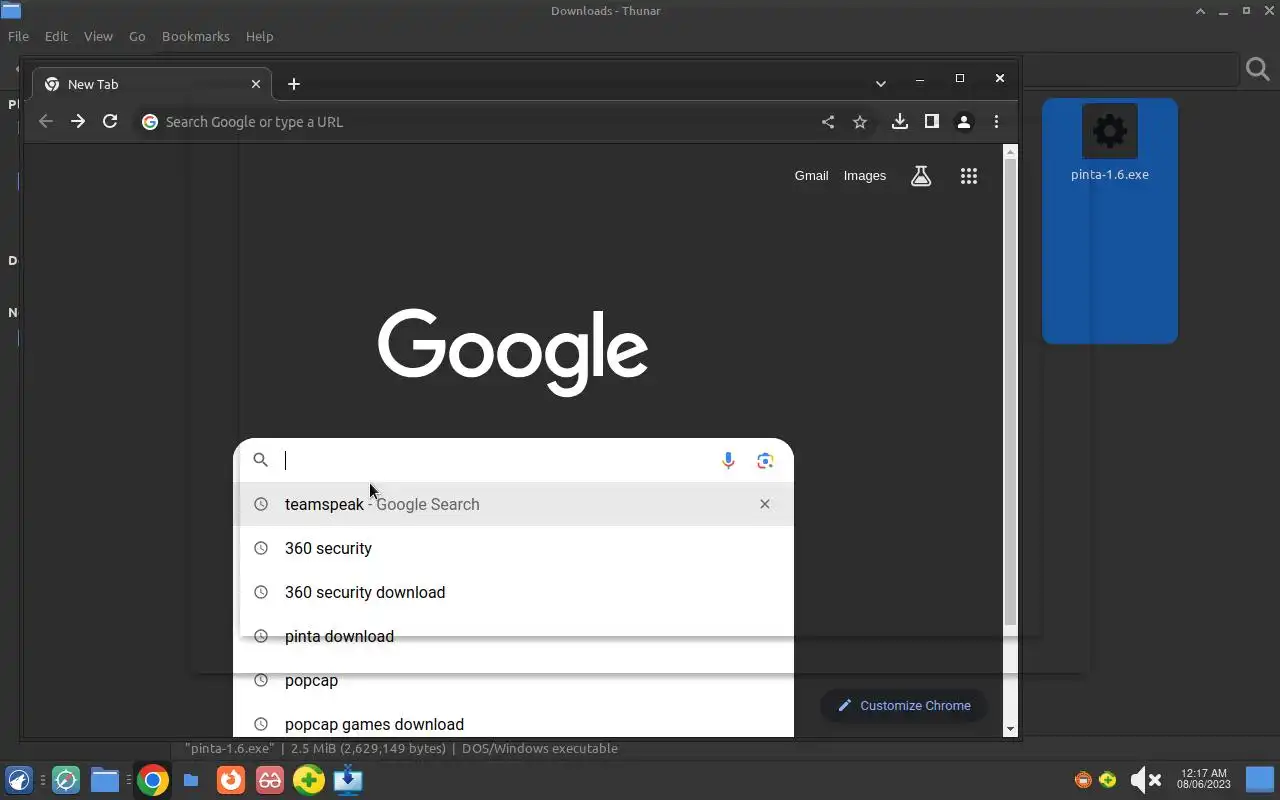This screenshot has height=800, width=1280.
Task: Click the Chrome page vertical scrollbar
Action: pyautogui.click(x=1010, y=392)
